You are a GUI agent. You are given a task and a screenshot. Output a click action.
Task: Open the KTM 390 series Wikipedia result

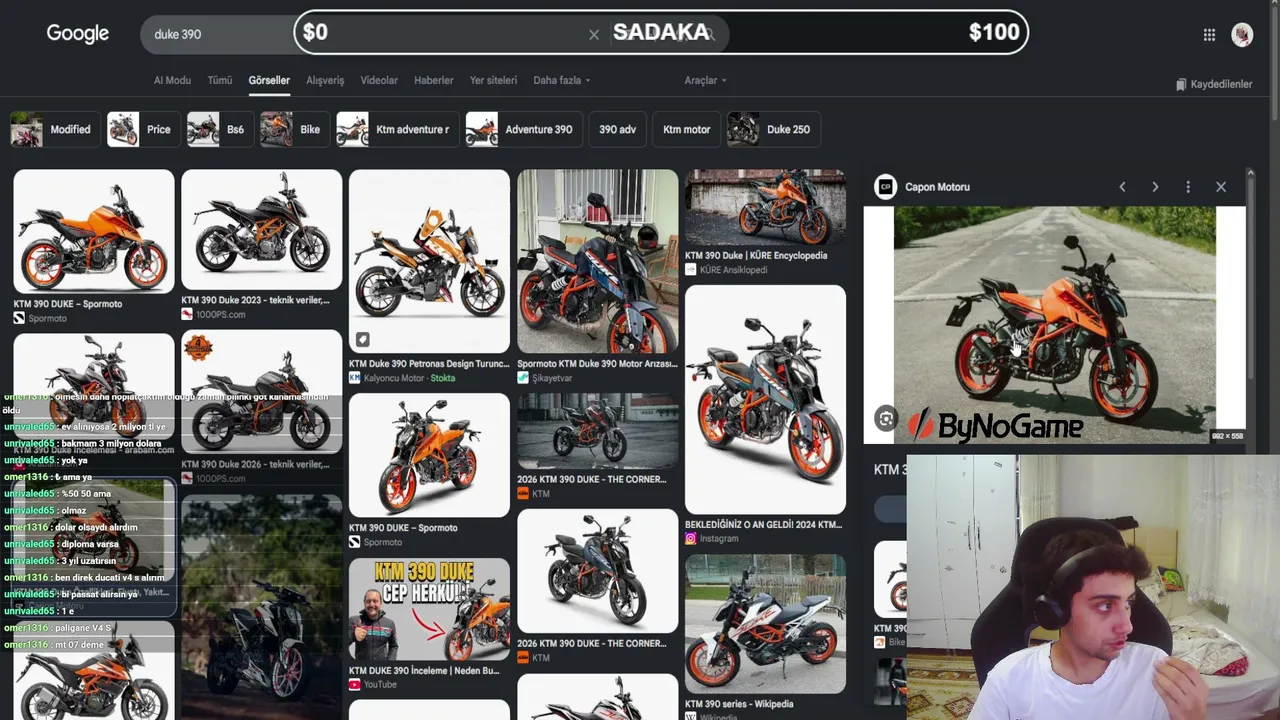(739, 704)
